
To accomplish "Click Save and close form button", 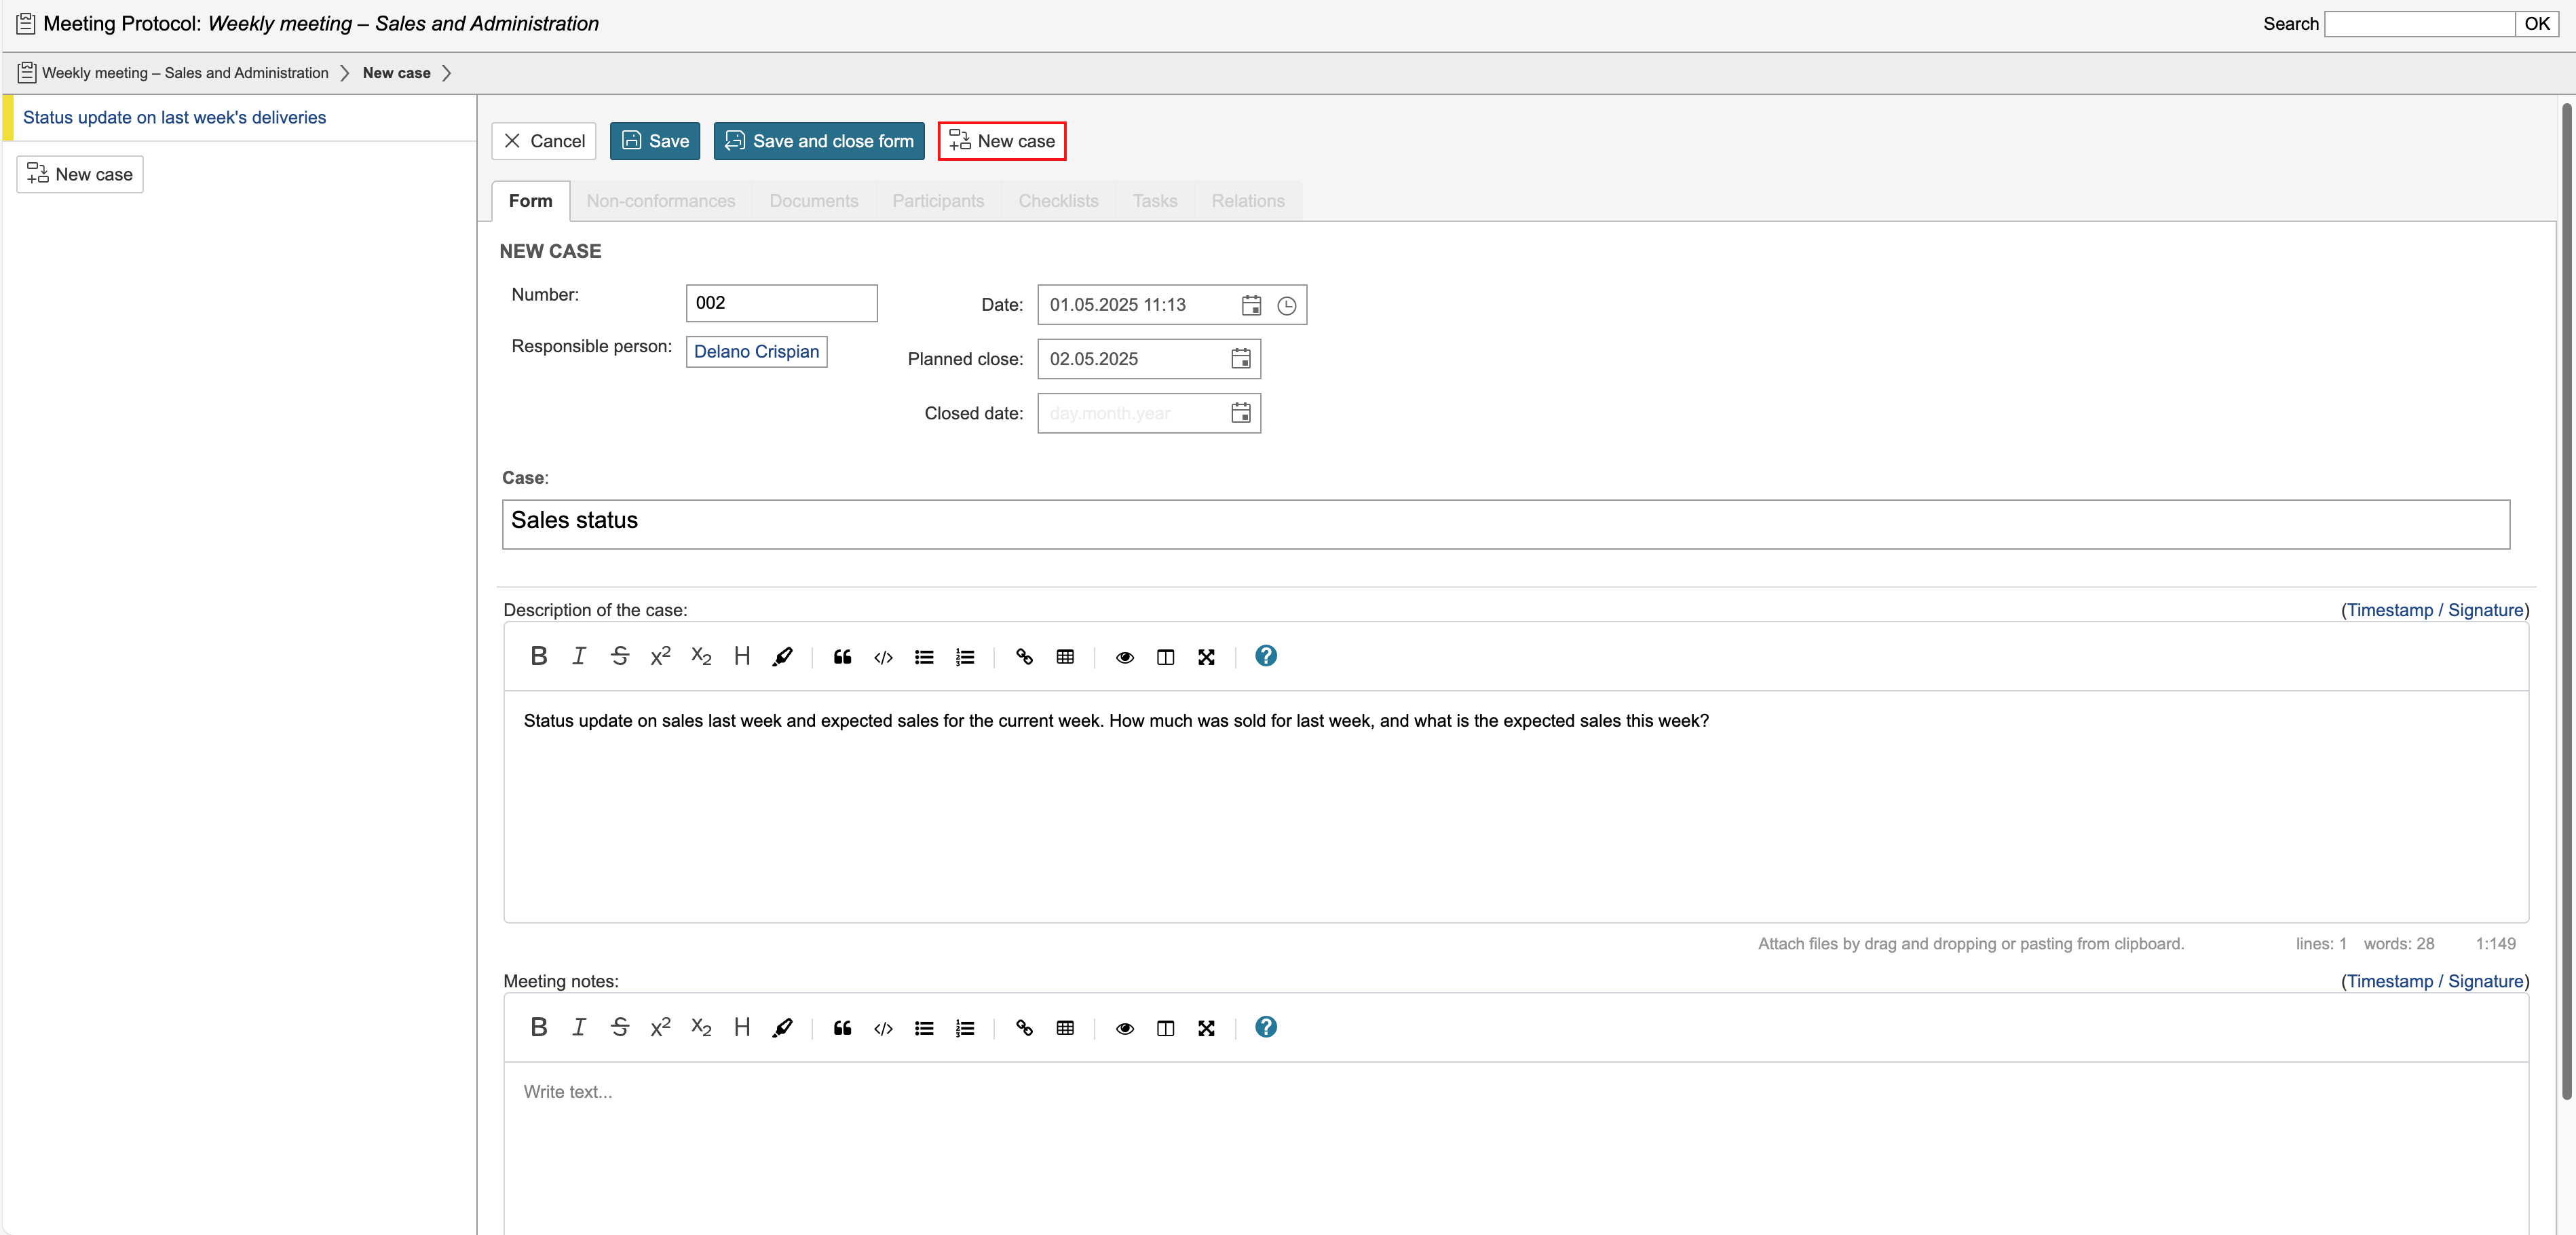I will tap(818, 141).
